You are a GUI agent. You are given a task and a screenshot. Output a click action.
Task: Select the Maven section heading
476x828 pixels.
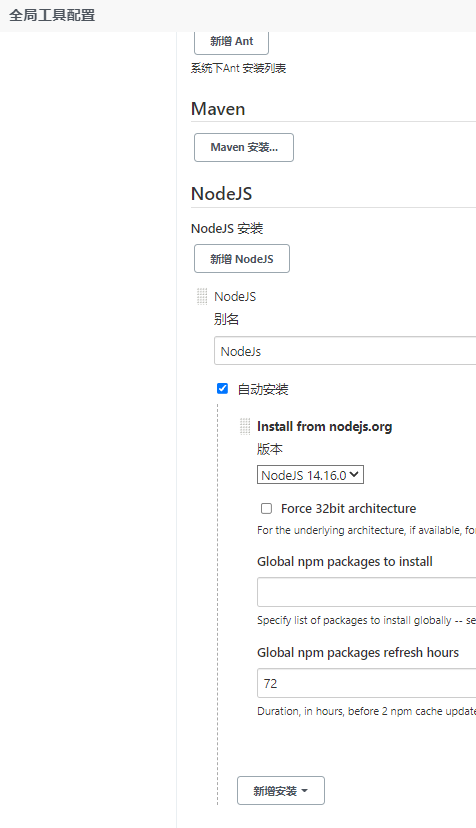pos(218,109)
